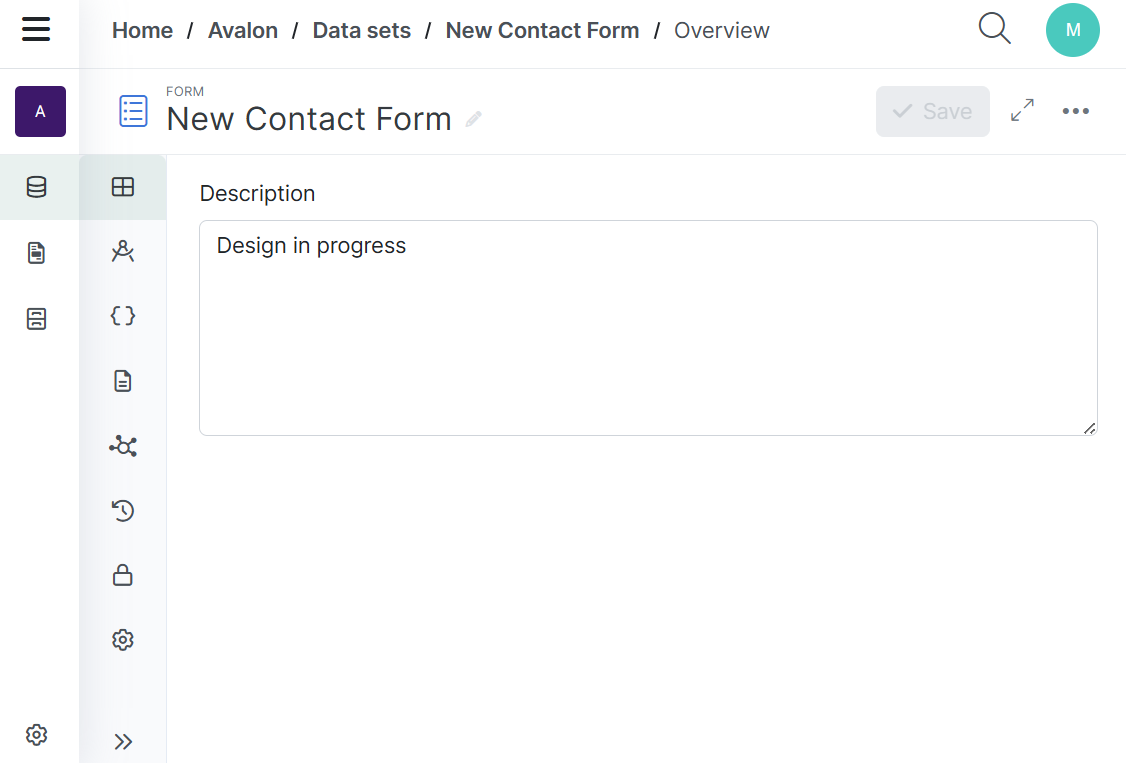Open the form settings gear icon

pyautogui.click(x=123, y=640)
